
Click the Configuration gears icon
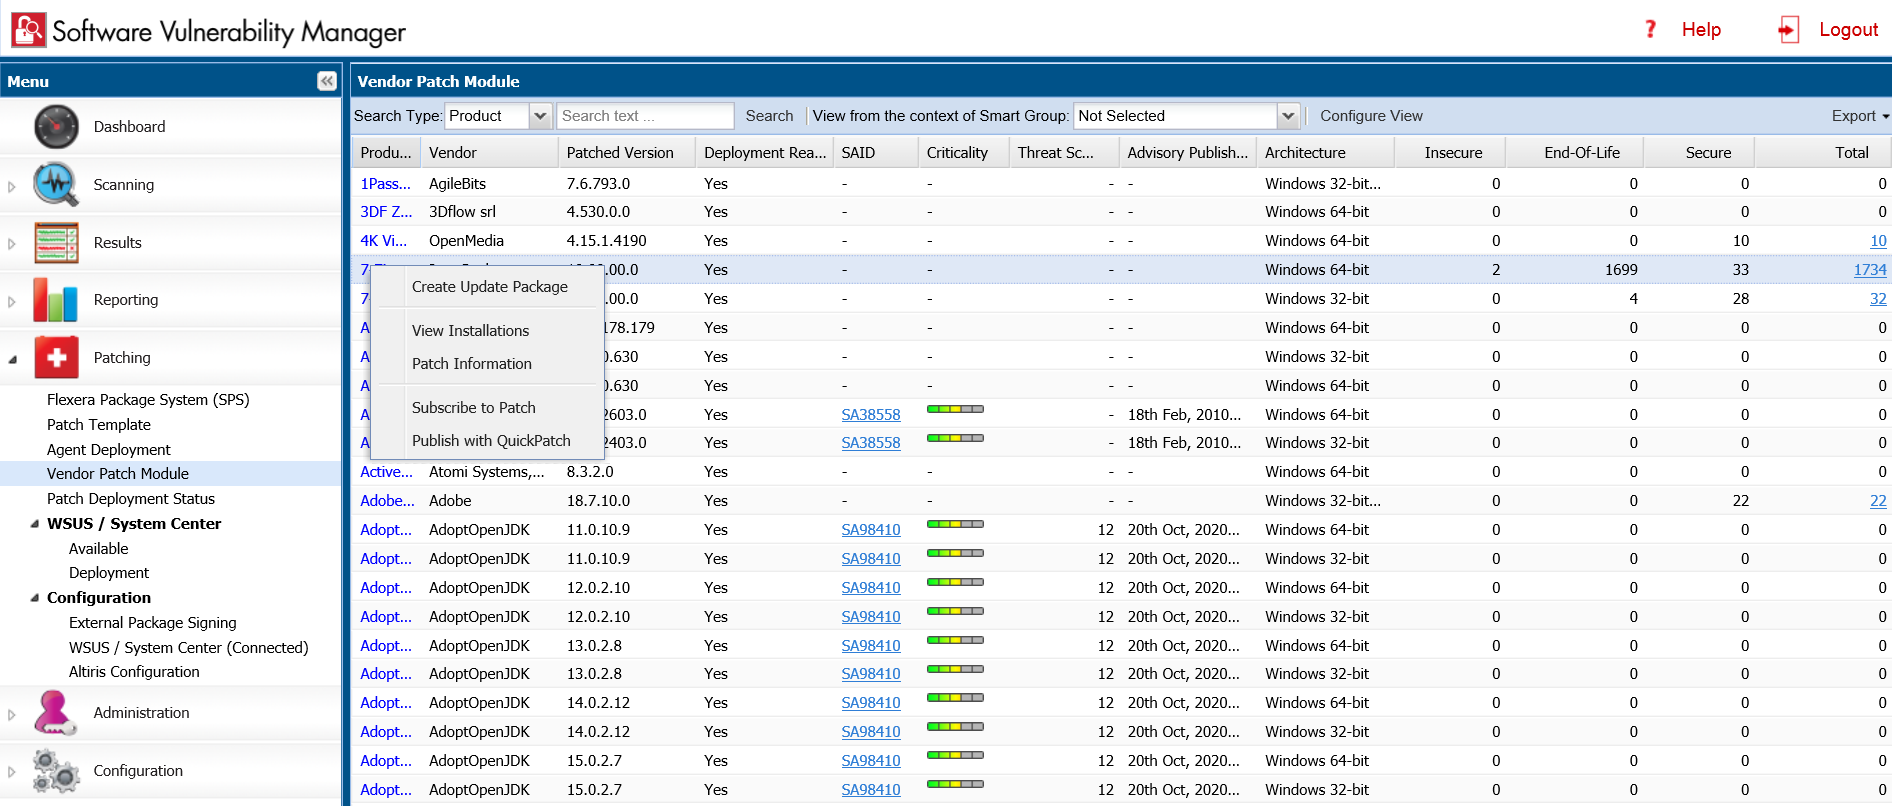point(56,771)
